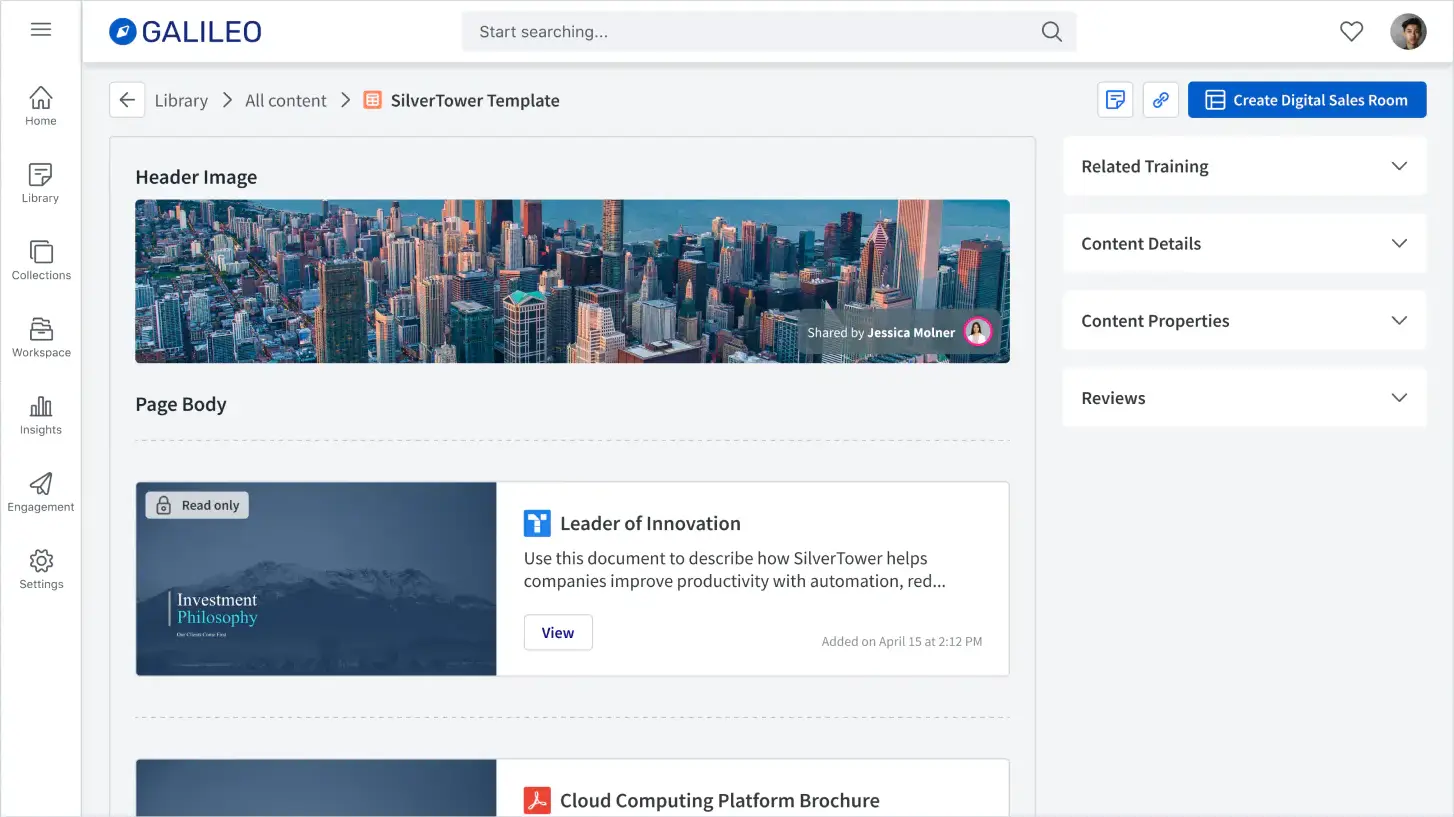Click the copy link icon button

click(1160, 100)
